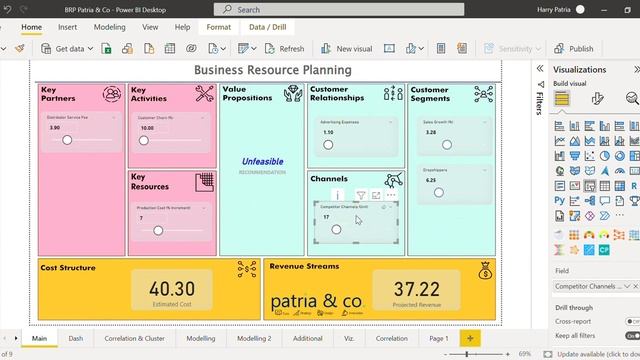This screenshot has width=640, height=360.
Task: Click in the Search box
Action: point(339,9)
